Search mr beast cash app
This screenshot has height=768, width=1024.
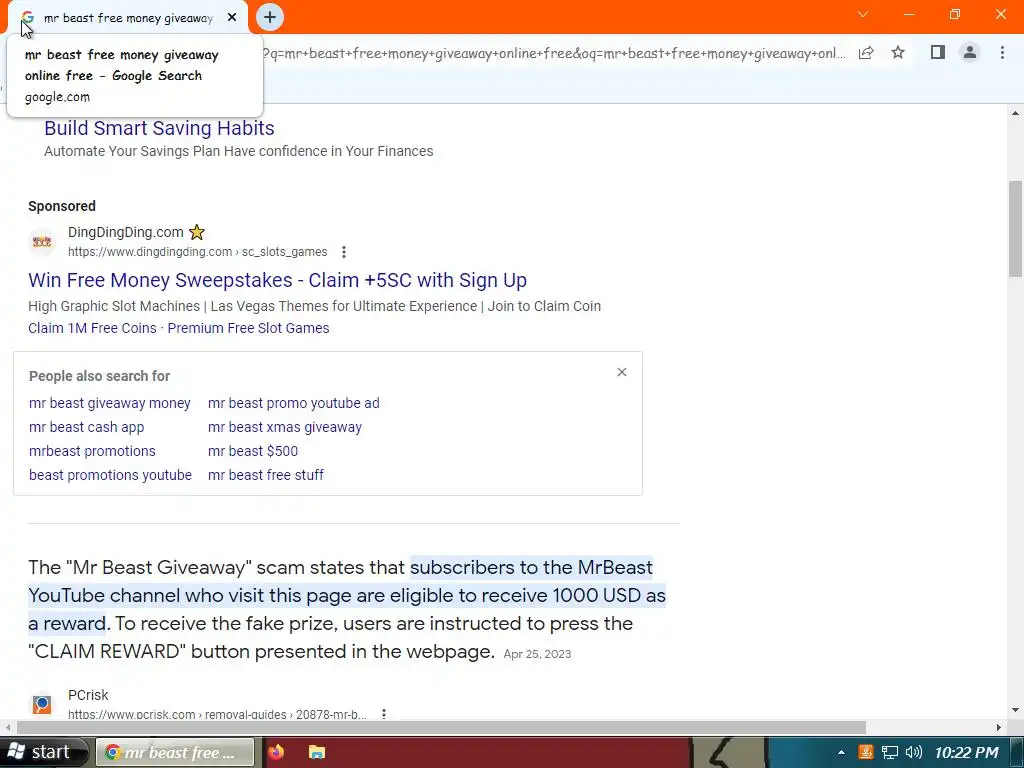coord(86,427)
